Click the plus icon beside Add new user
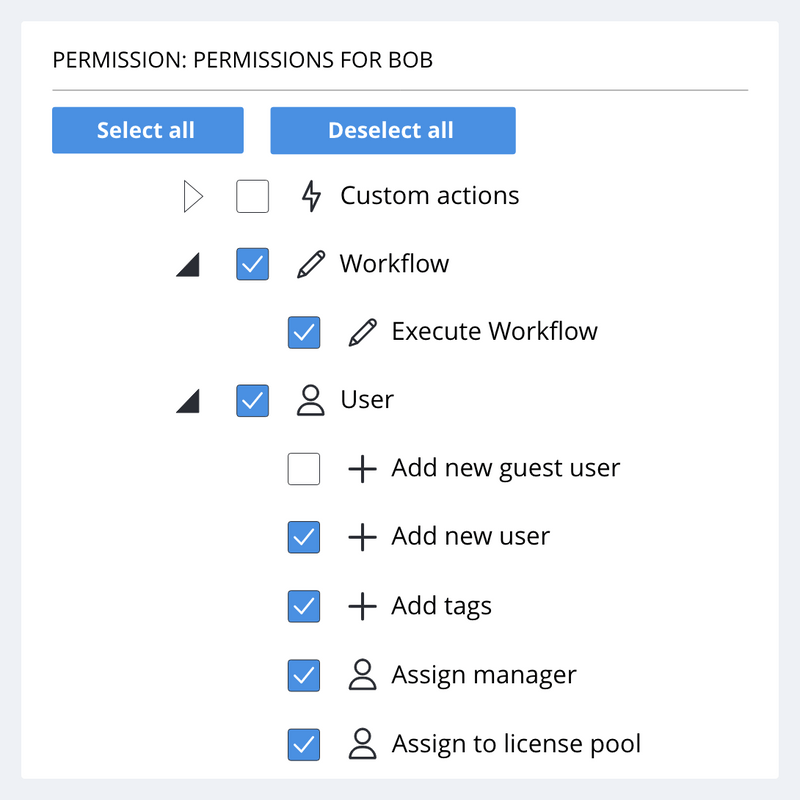This screenshot has width=800, height=800. (x=362, y=537)
